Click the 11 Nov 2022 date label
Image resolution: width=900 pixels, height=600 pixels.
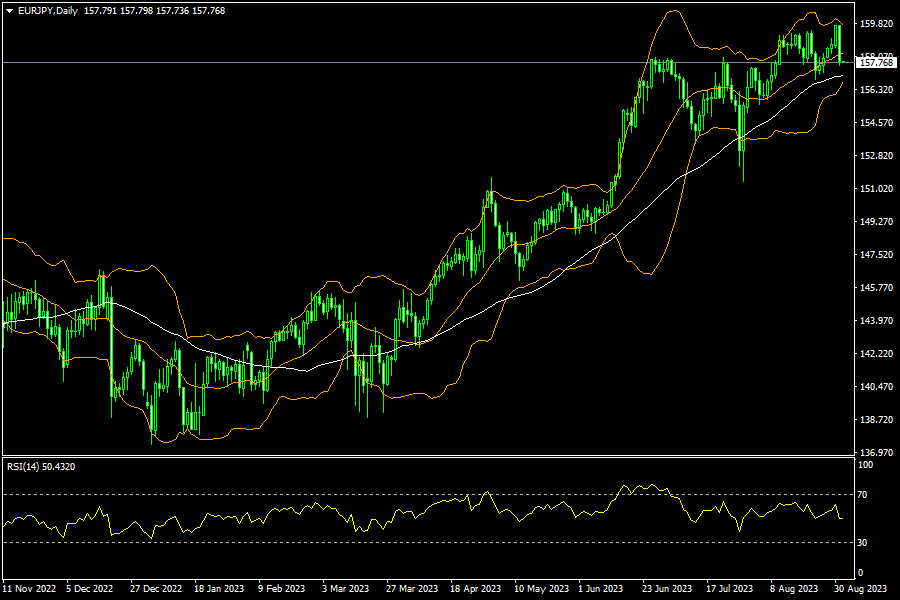[29, 589]
